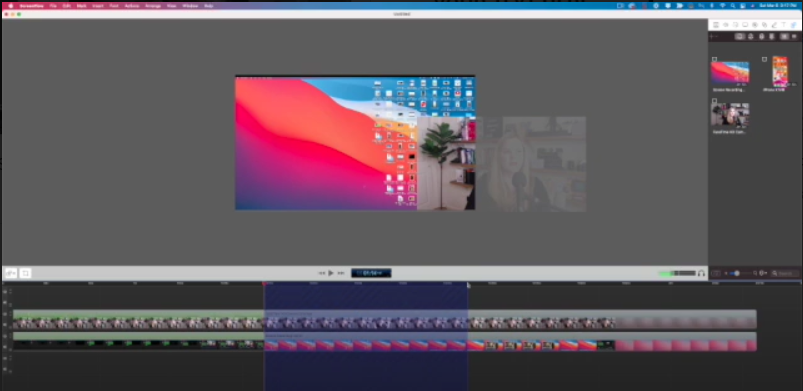Select the crop tool under the canvas
The height and width of the screenshot is (391, 803).
pos(26,273)
